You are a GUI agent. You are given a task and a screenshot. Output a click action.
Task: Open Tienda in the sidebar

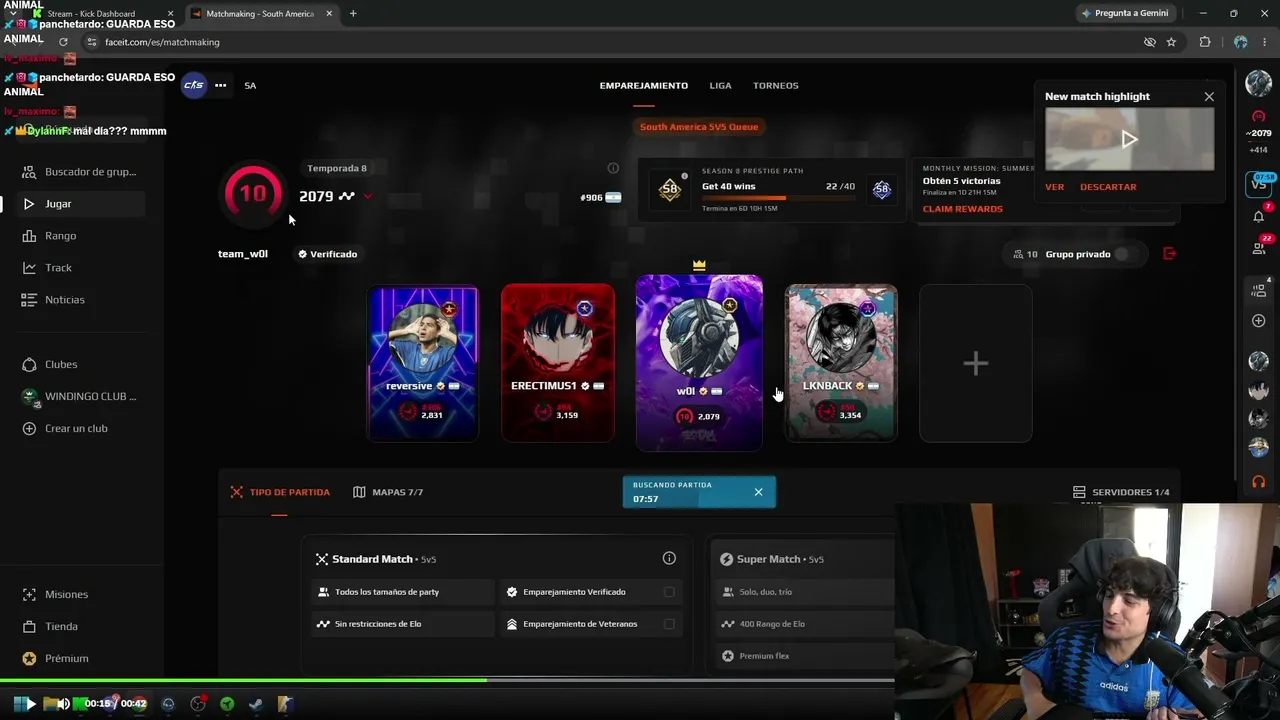(x=82, y=626)
